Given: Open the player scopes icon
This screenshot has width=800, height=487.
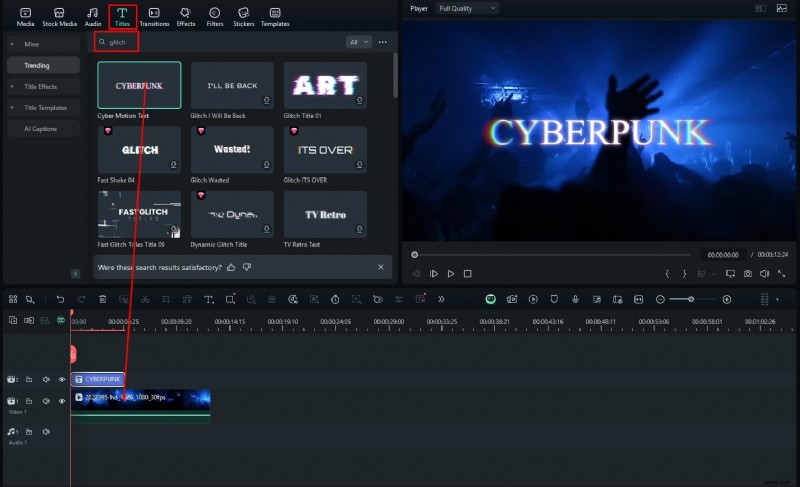Looking at the screenshot, I should (782, 8).
